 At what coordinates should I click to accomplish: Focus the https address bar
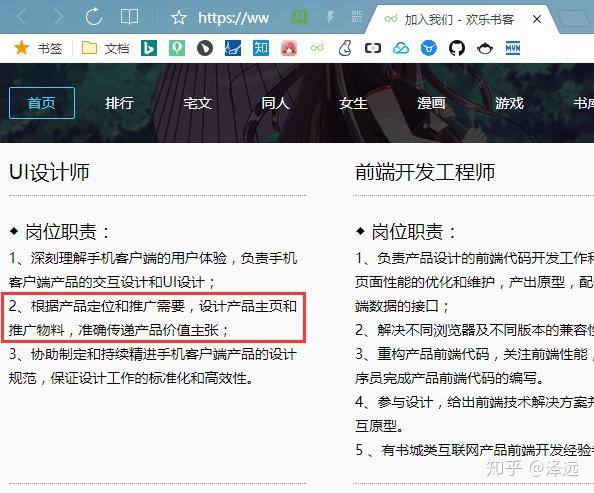tap(233, 18)
